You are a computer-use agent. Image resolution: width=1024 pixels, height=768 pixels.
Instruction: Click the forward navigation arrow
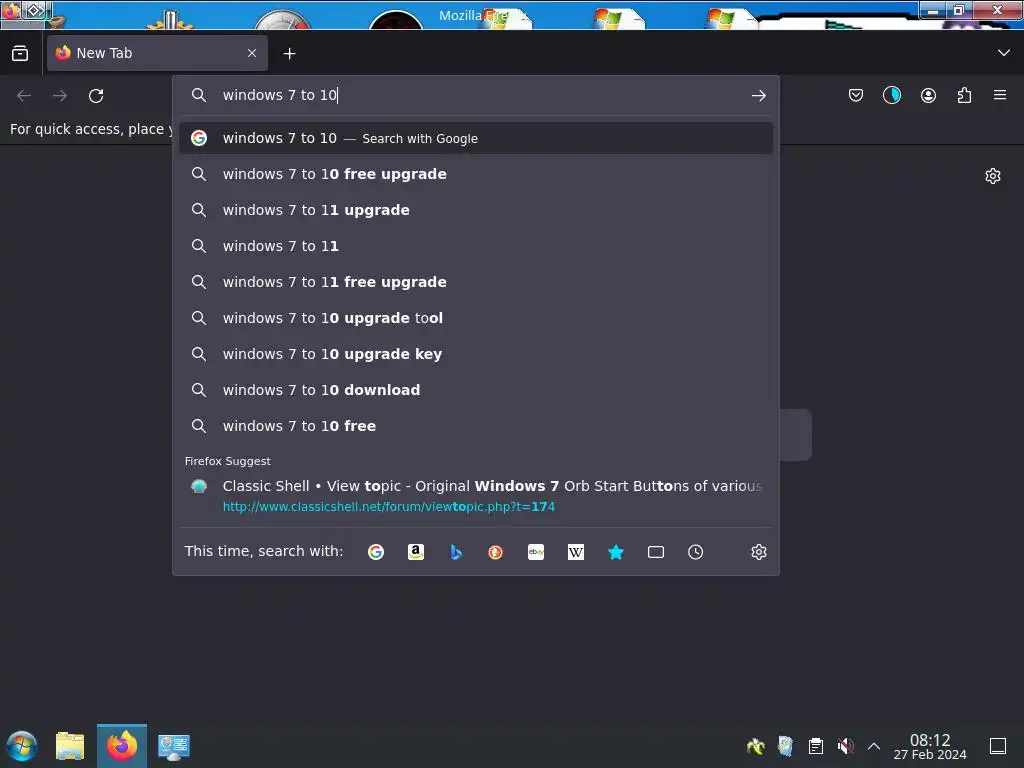(x=60, y=96)
